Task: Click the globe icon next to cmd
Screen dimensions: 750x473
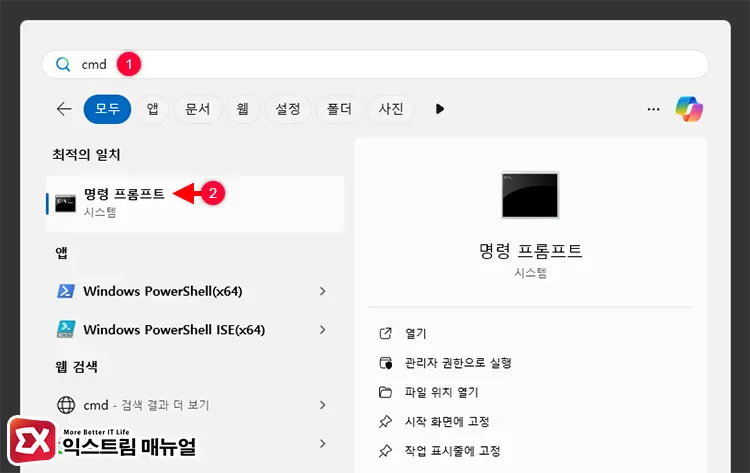Action: [66, 405]
